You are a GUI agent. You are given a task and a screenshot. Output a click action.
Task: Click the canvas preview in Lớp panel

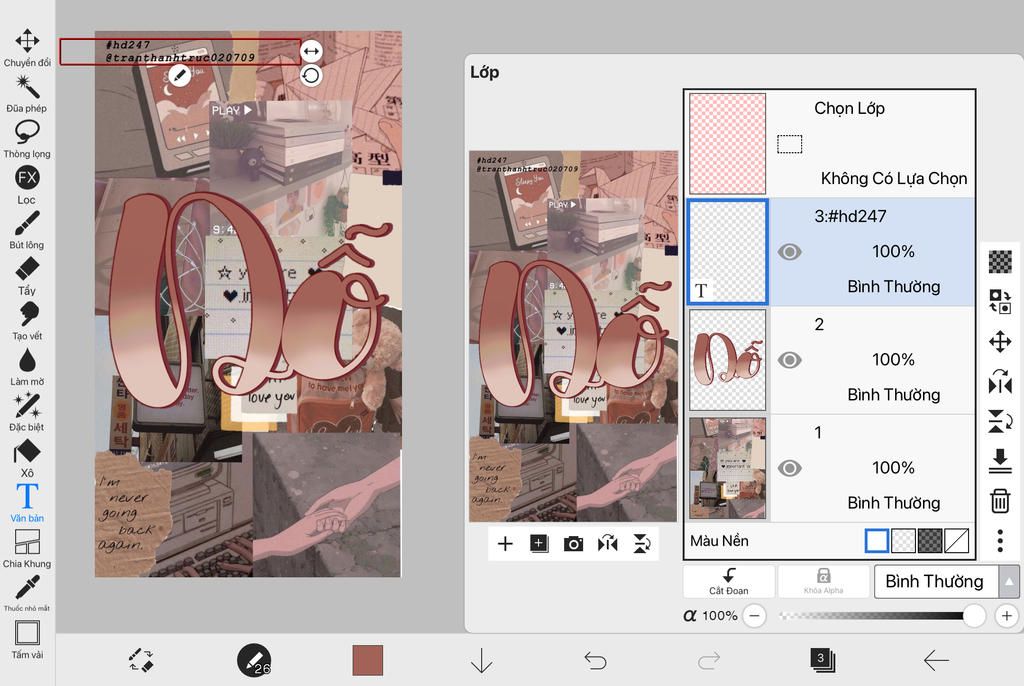click(573, 336)
